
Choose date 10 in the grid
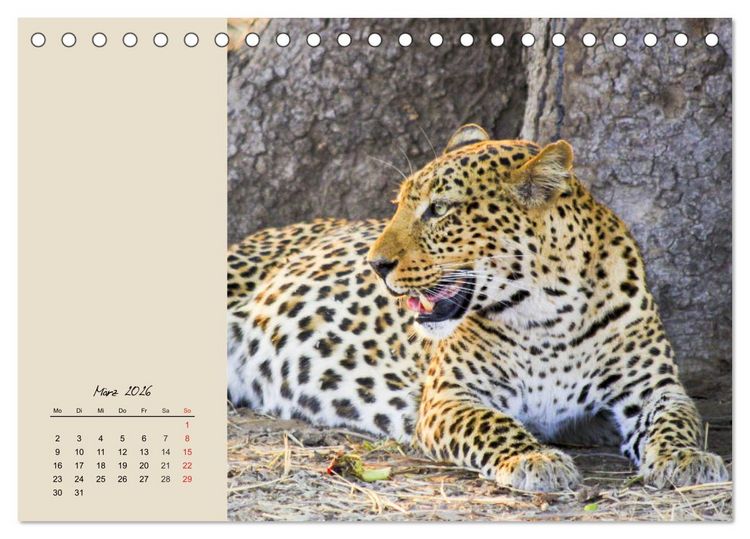pos(79,452)
